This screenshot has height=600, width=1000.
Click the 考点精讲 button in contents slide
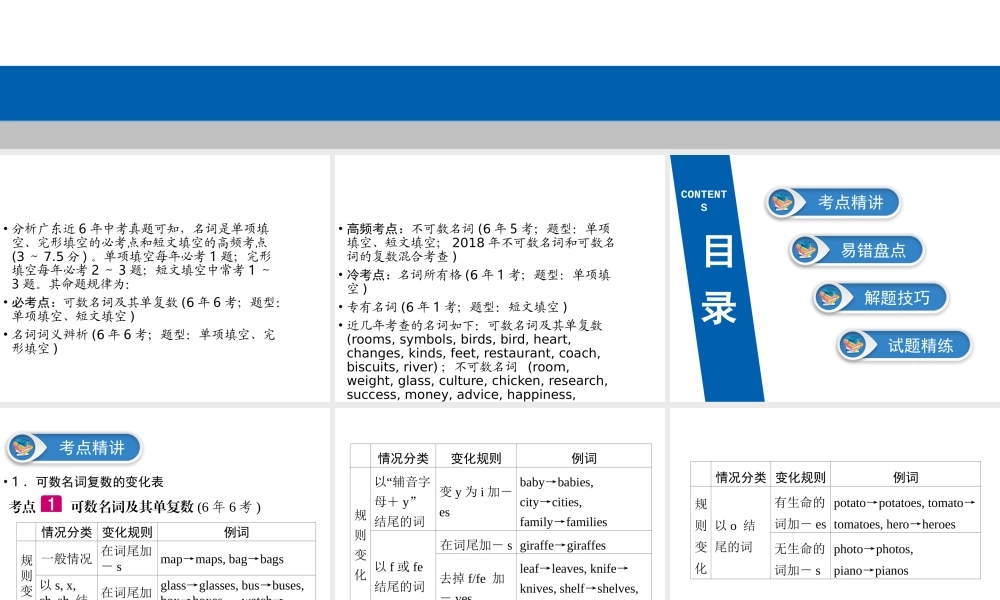pos(833,203)
